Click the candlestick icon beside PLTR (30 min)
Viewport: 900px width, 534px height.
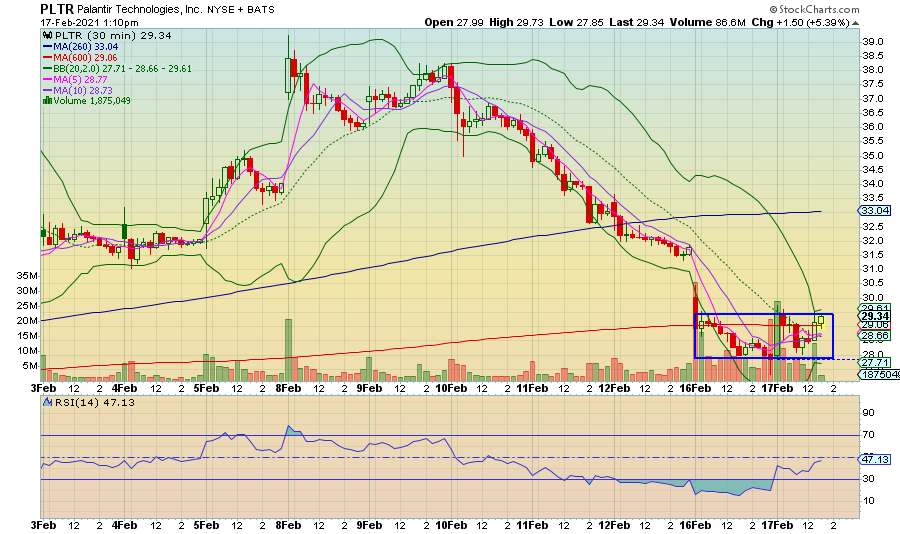[48, 36]
